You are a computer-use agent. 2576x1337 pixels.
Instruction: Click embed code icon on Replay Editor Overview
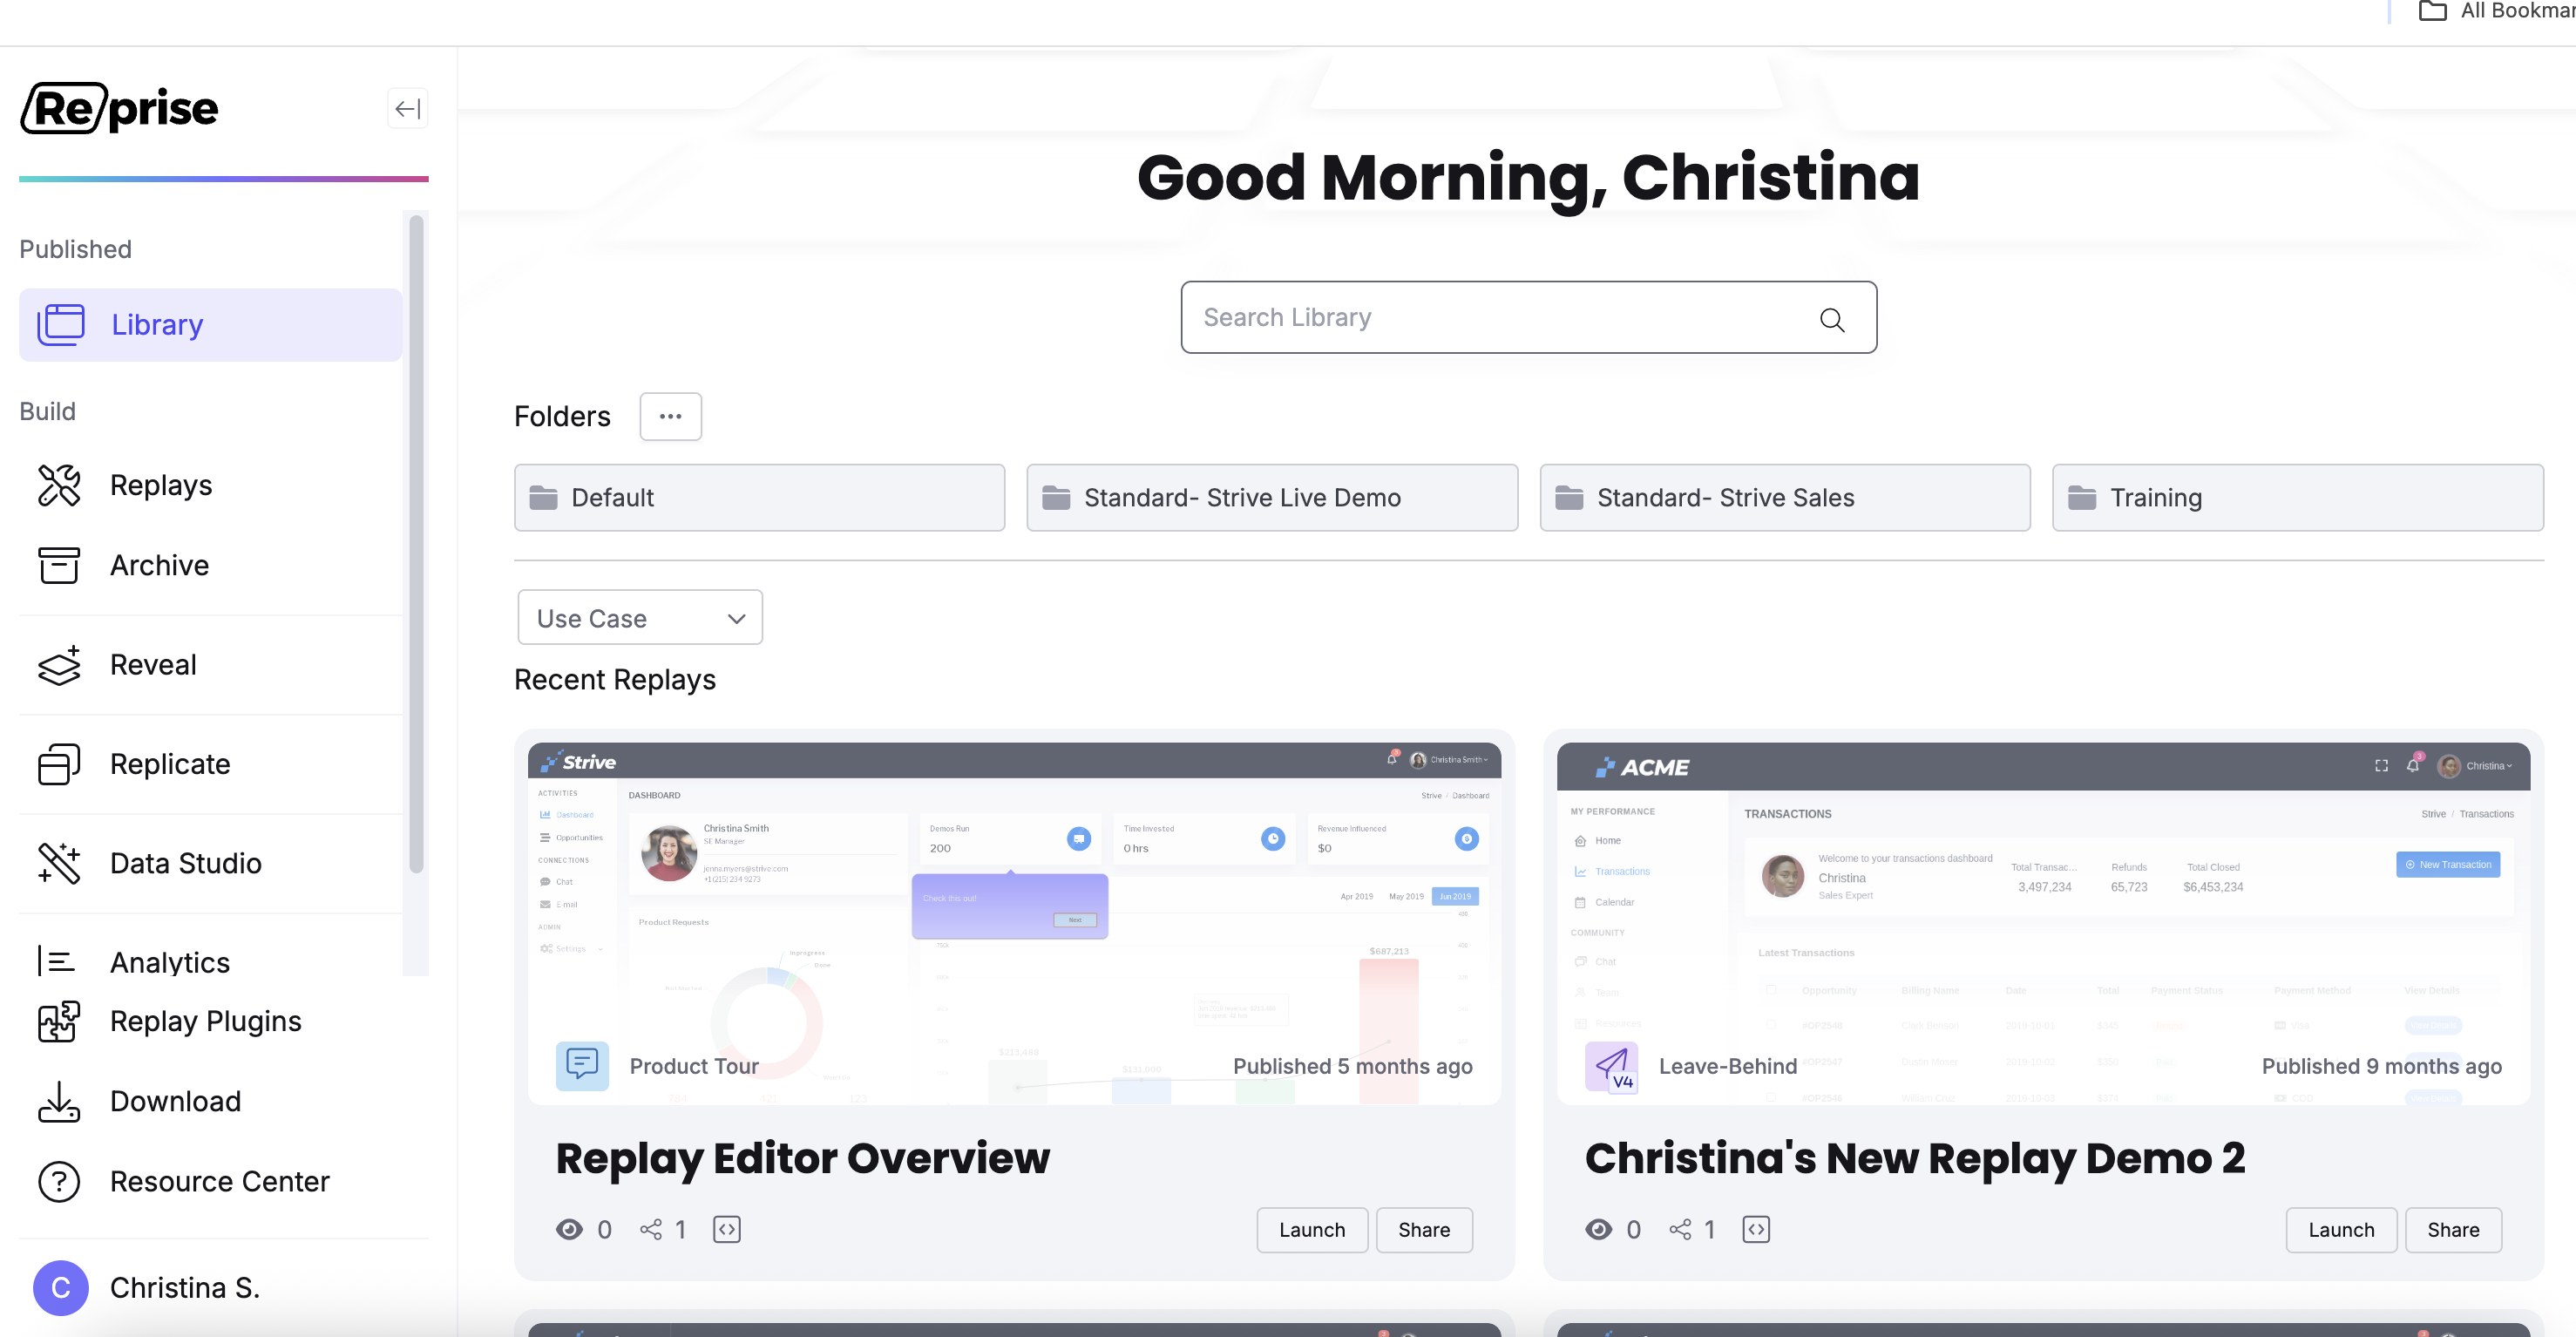[727, 1229]
